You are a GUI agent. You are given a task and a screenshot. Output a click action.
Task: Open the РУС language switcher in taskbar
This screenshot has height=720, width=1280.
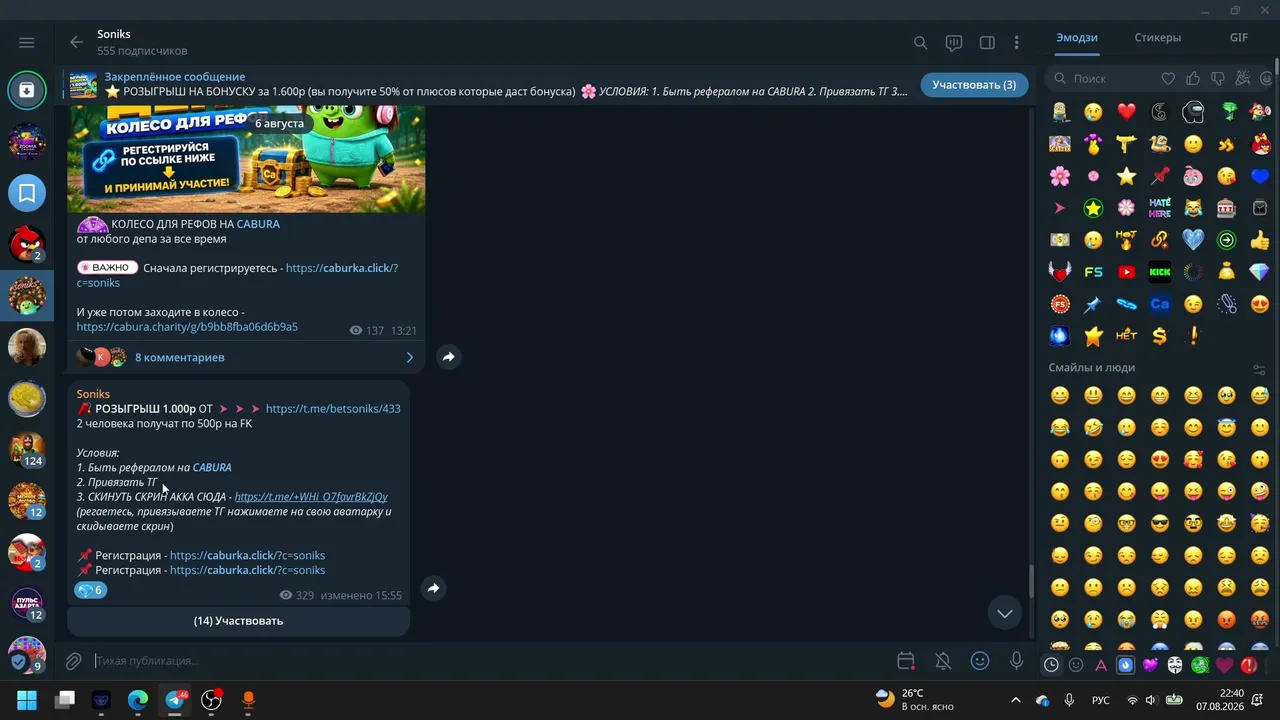(x=1101, y=700)
